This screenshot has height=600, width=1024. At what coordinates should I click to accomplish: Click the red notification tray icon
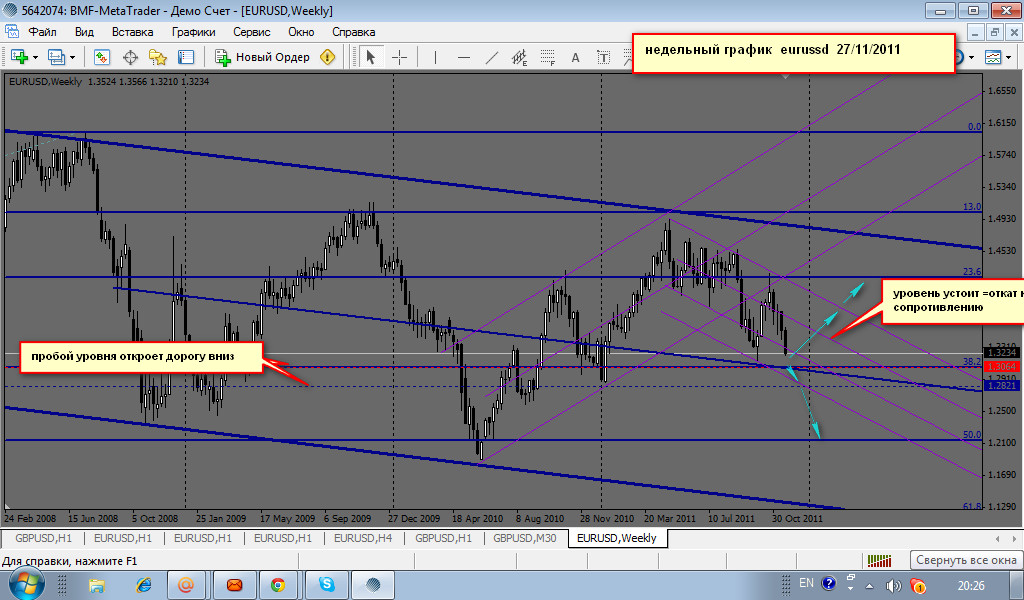(x=918, y=586)
